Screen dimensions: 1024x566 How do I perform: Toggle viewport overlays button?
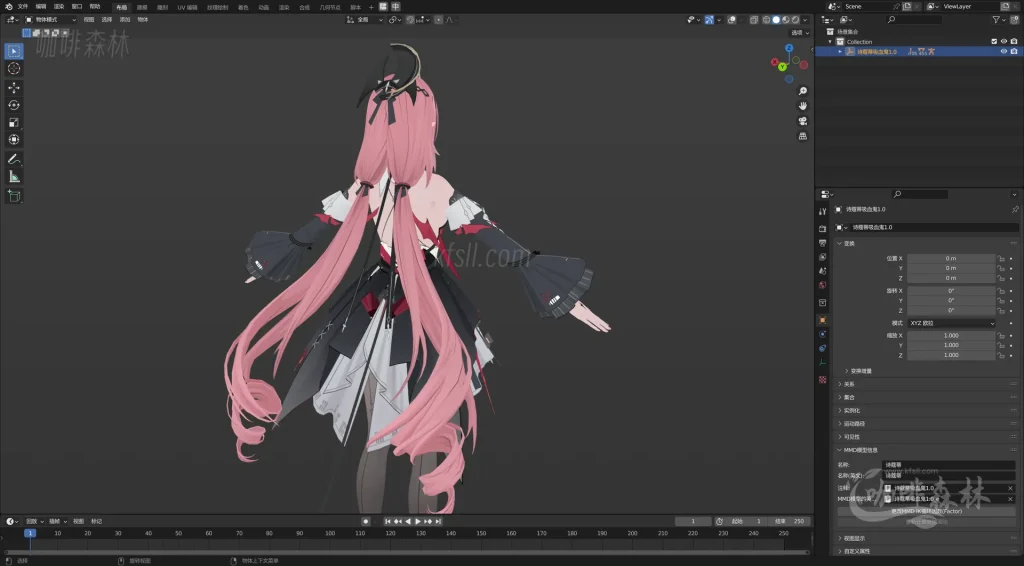731,20
